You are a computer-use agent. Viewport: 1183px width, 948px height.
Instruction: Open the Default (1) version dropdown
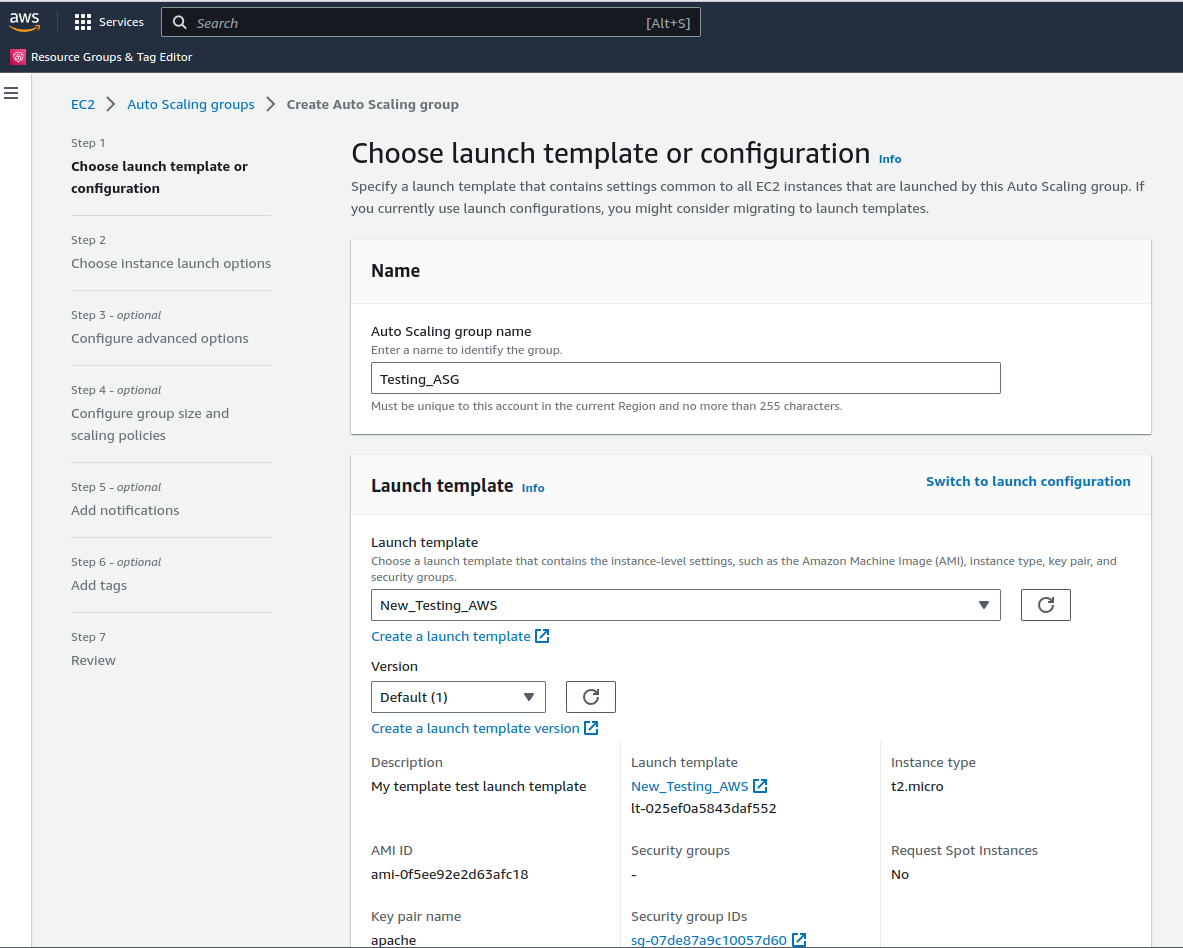458,697
